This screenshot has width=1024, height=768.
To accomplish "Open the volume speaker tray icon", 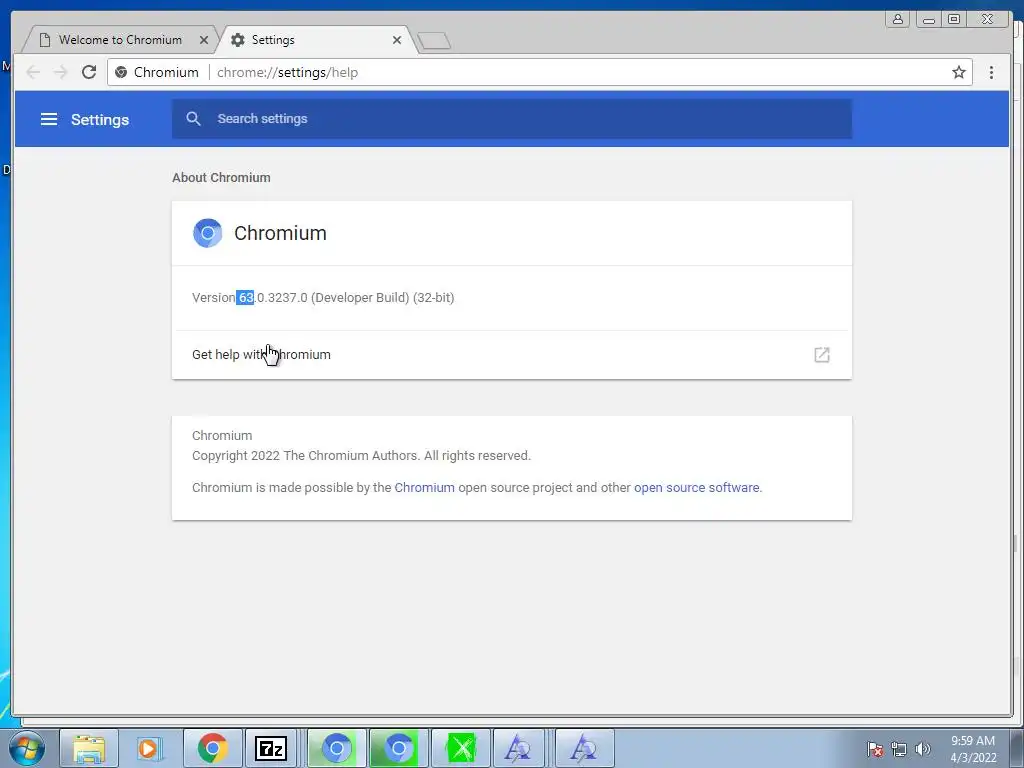I will click(x=922, y=749).
